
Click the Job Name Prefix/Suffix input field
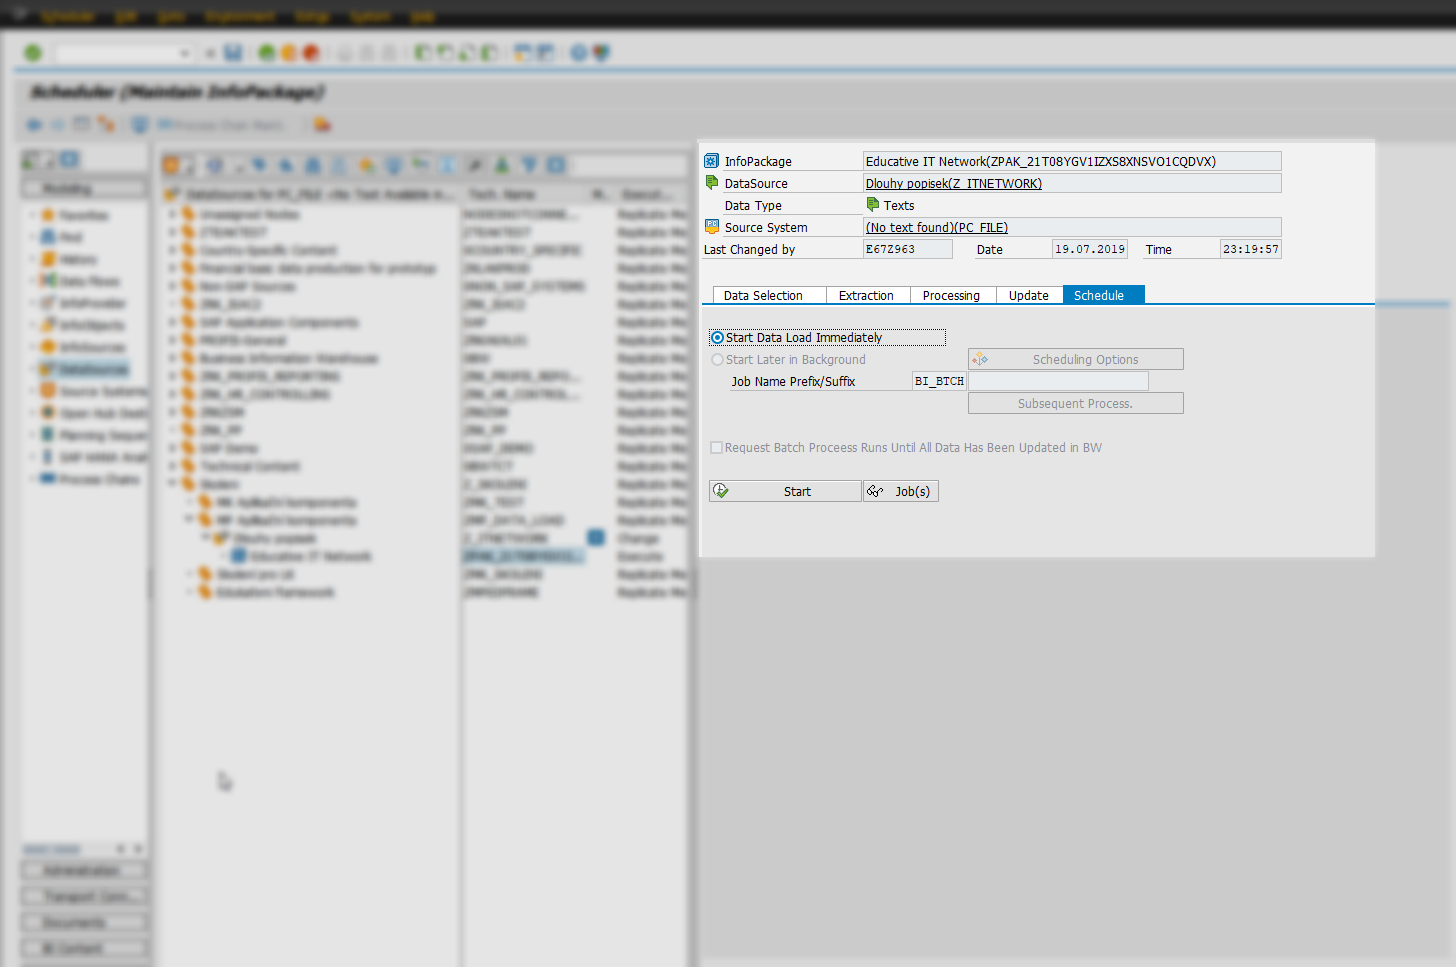click(1058, 381)
